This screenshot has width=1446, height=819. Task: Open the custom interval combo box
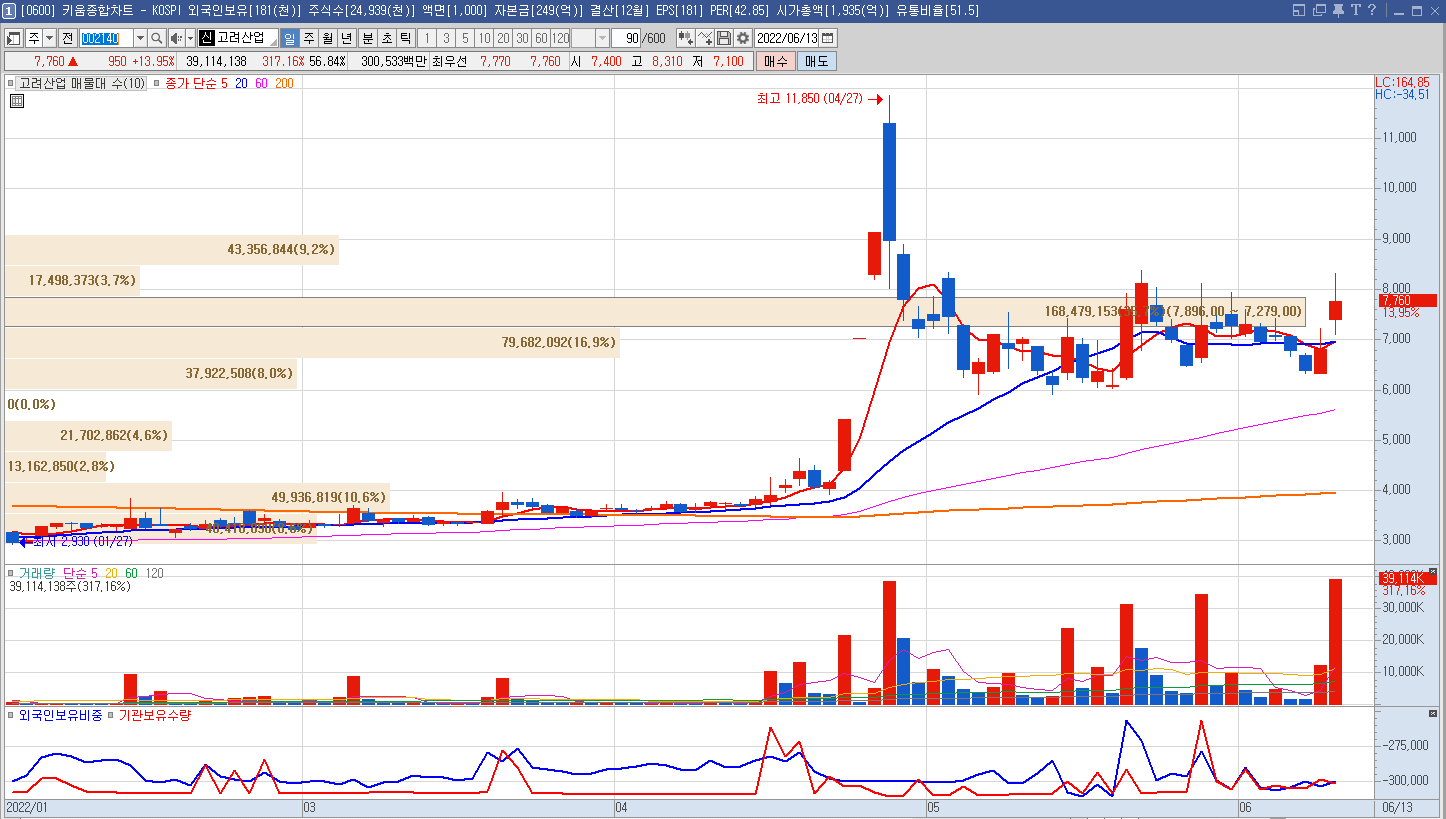(x=591, y=38)
